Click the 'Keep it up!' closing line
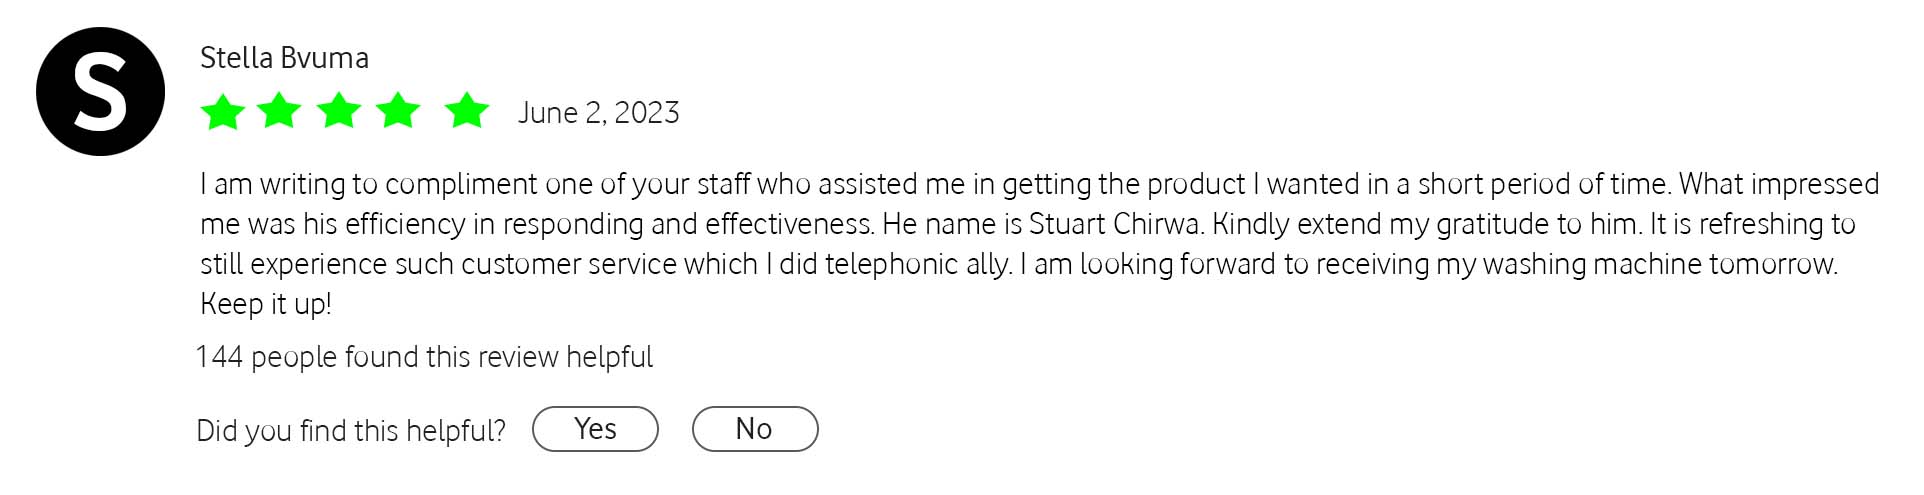1924x495 pixels. coord(266,304)
